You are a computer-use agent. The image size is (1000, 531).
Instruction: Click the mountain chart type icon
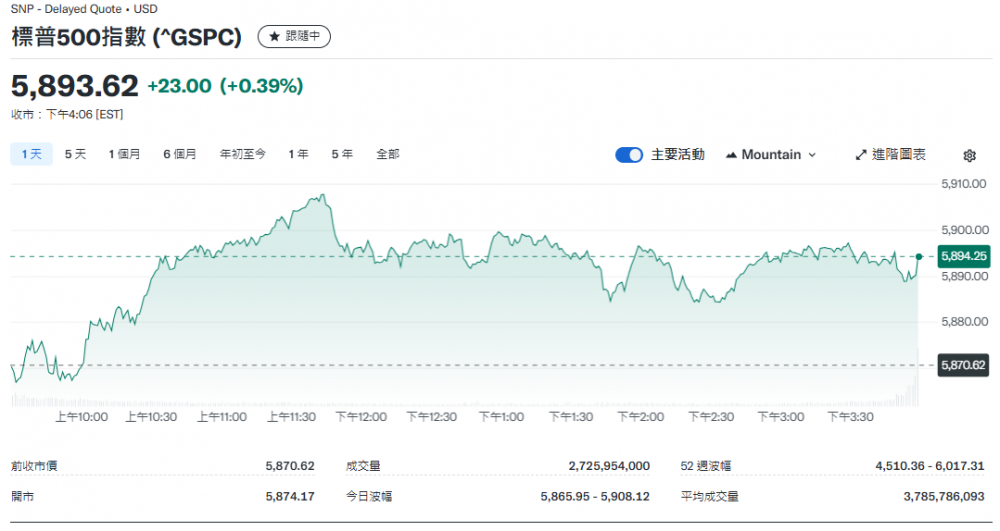(x=731, y=155)
